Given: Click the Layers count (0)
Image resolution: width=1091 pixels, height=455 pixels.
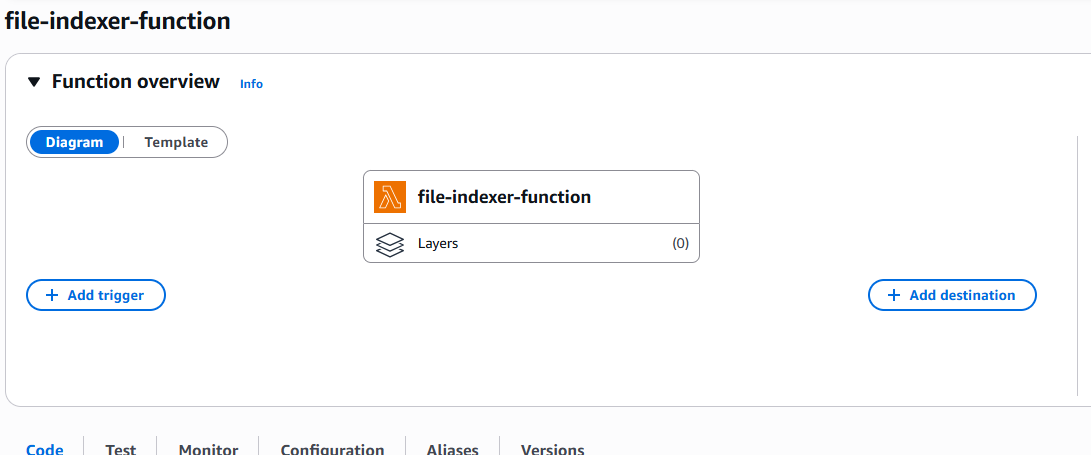Looking at the screenshot, I should (x=680, y=243).
